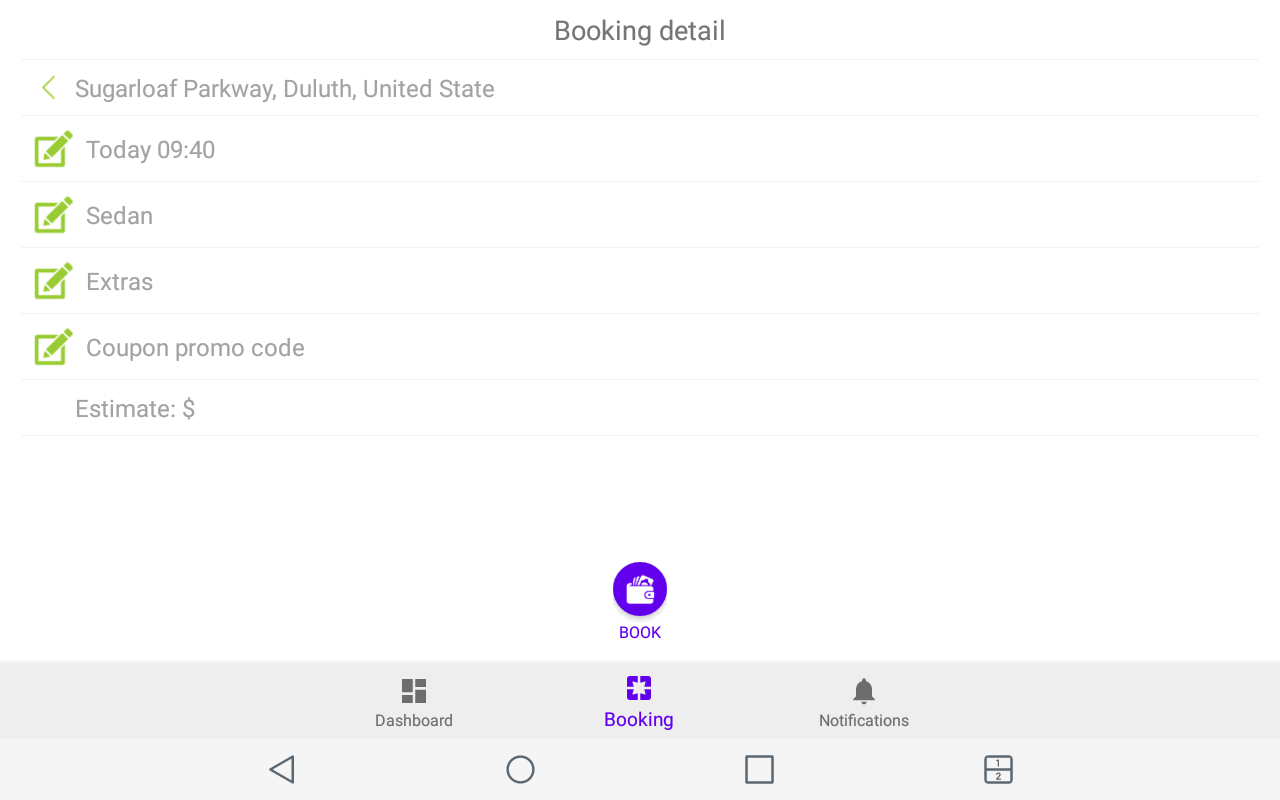Screen dimensions: 1280x800
Task: Tap the green back chevron icon
Action: point(48,88)
